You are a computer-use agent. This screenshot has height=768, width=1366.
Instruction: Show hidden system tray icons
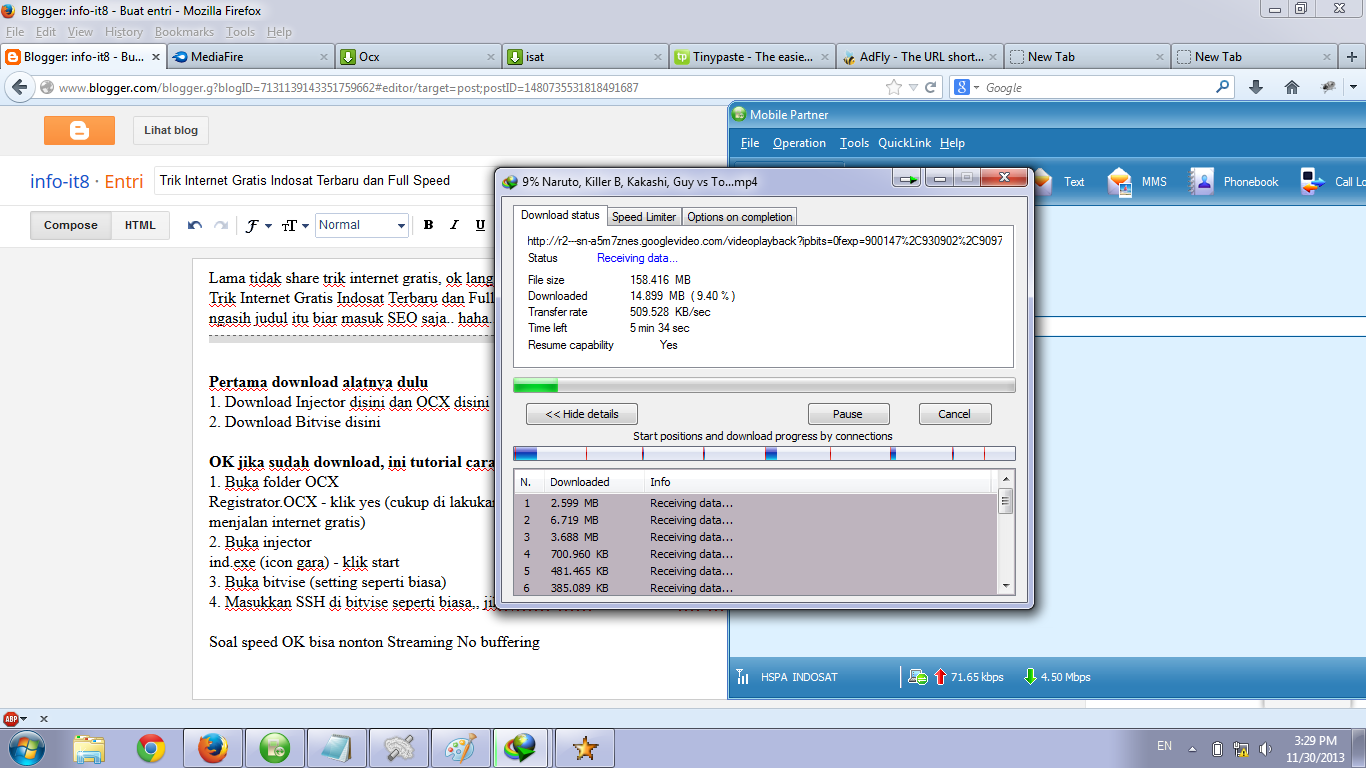coord(1191,748)
